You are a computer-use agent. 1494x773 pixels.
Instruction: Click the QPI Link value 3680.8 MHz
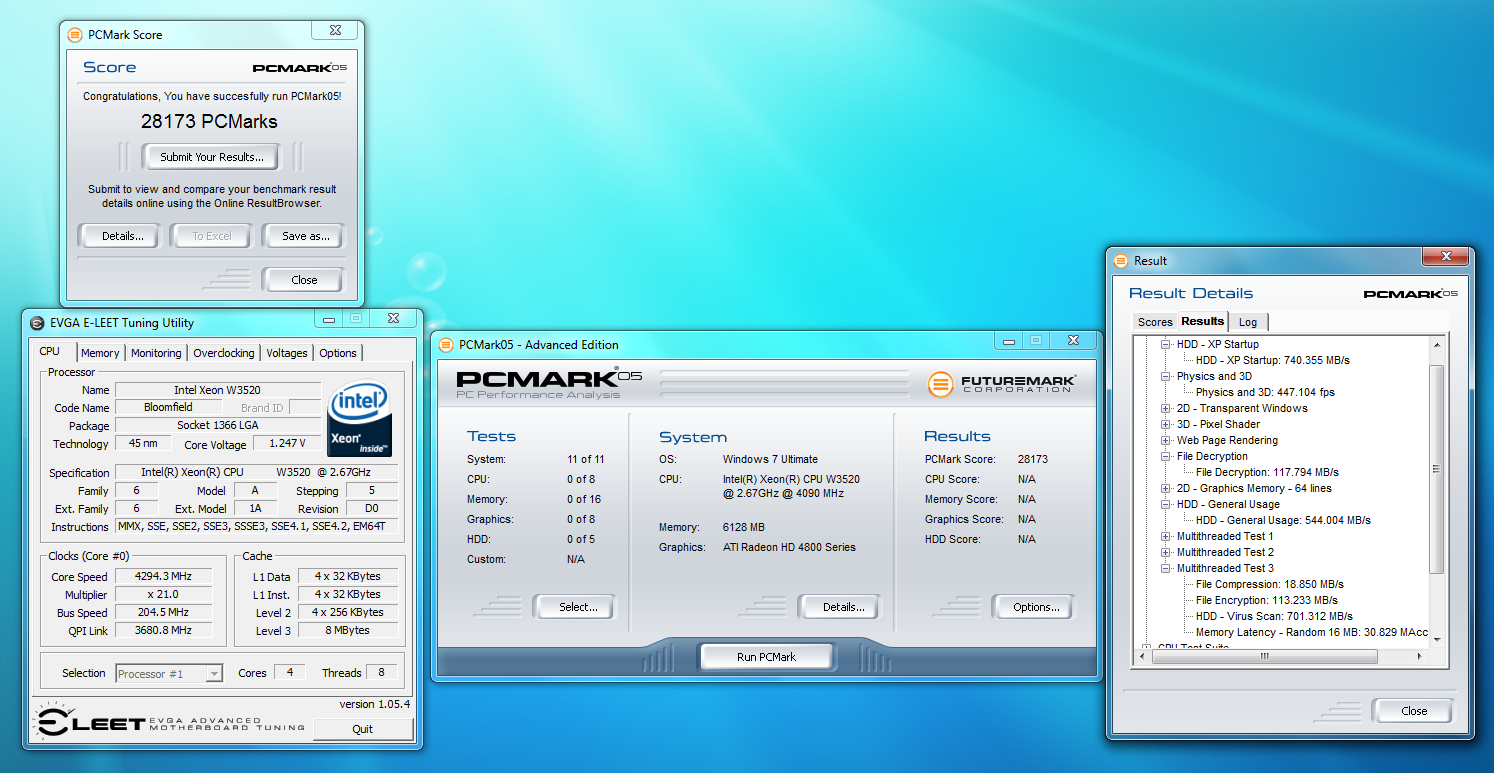[162, 631]
